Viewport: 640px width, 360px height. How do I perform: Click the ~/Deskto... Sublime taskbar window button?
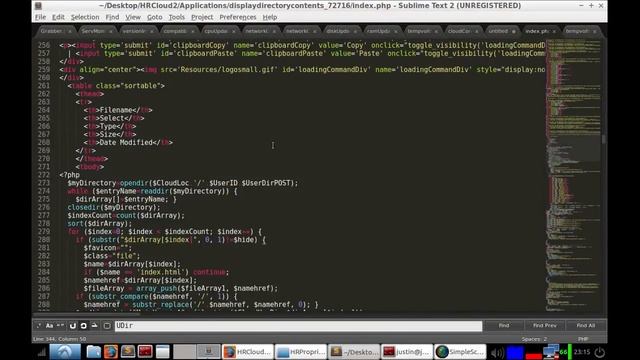point(354,352)
